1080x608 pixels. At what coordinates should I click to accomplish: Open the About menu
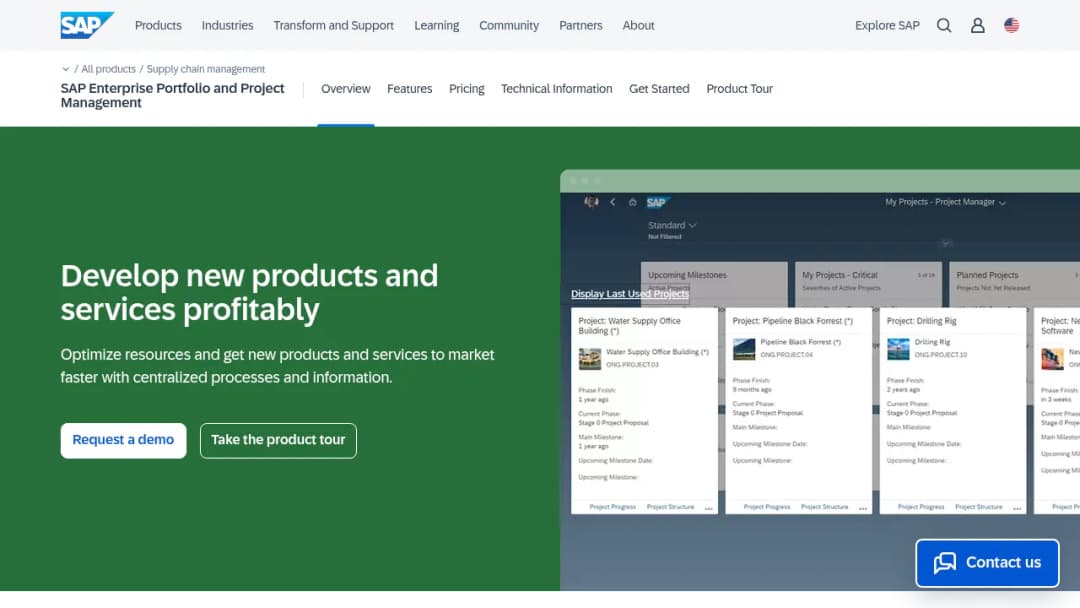[x=638, y=25]
